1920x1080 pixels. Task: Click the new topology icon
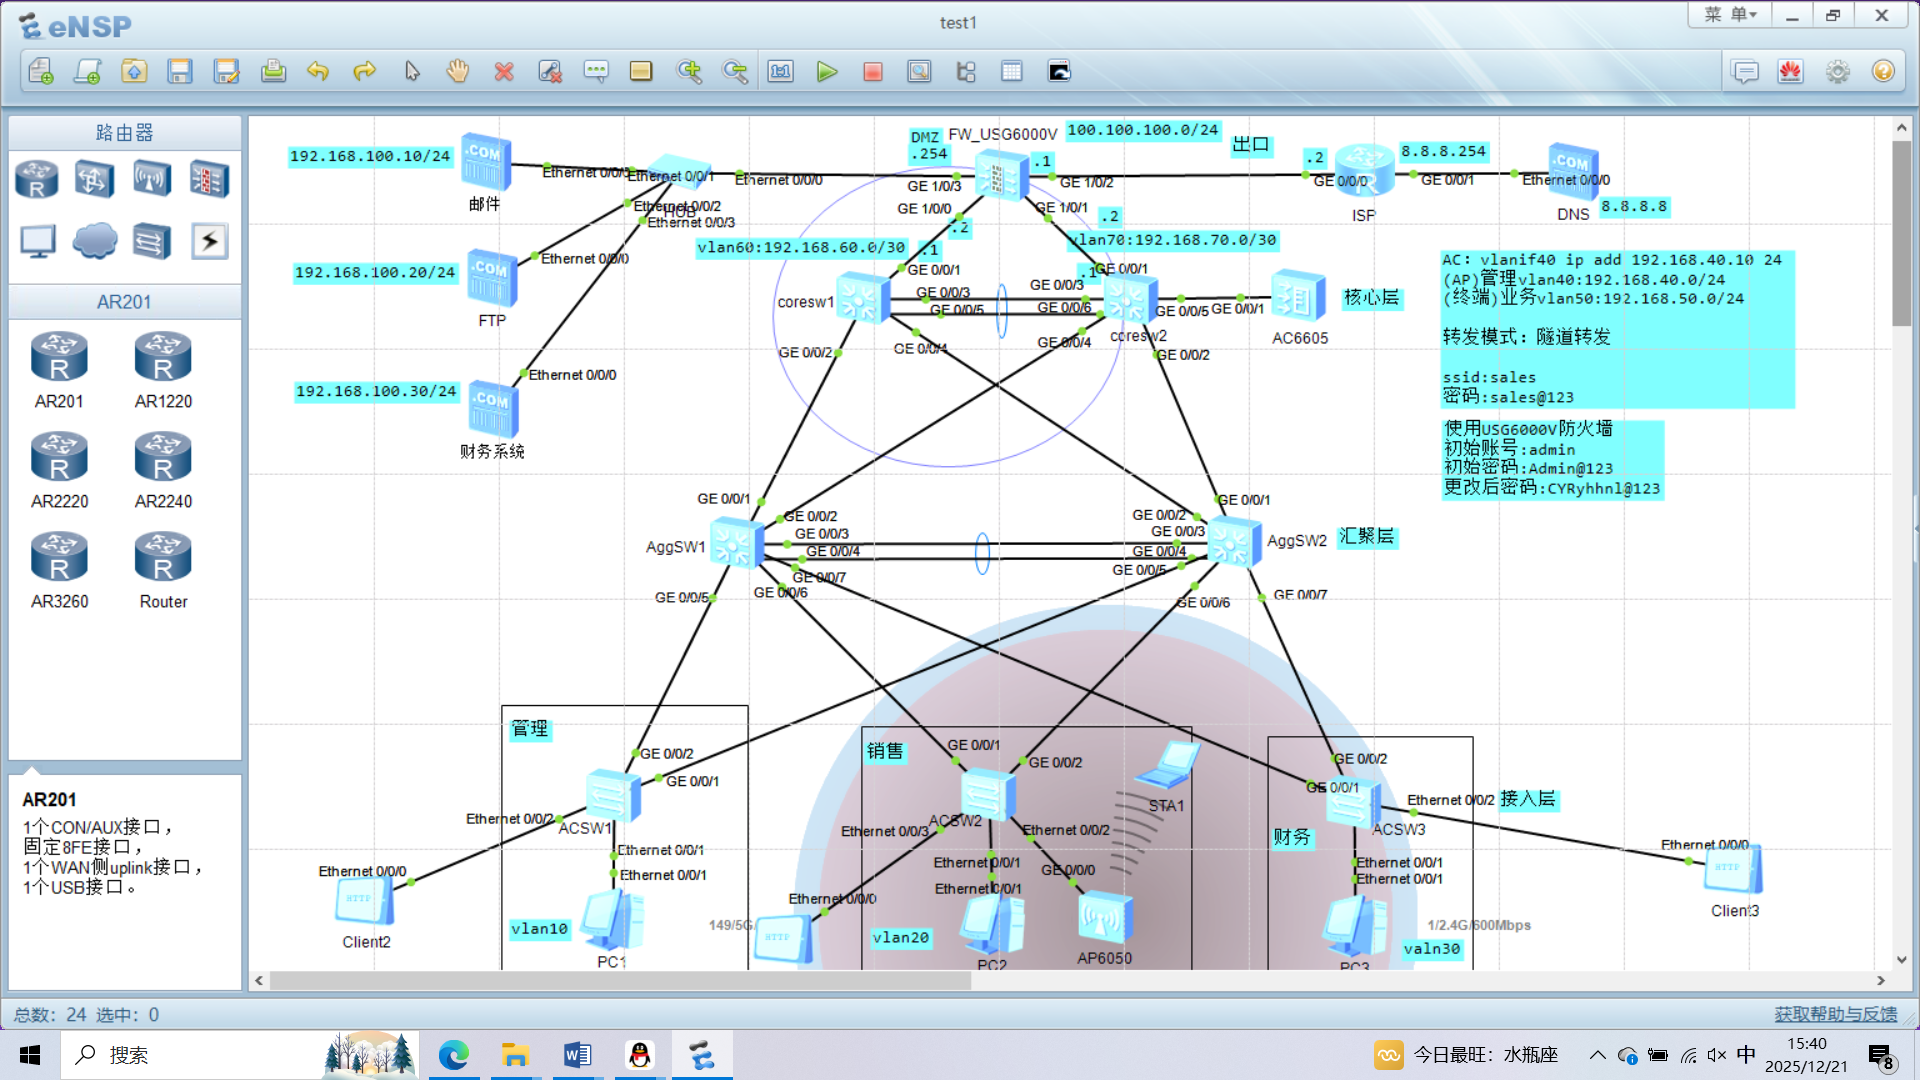[41, 71]
